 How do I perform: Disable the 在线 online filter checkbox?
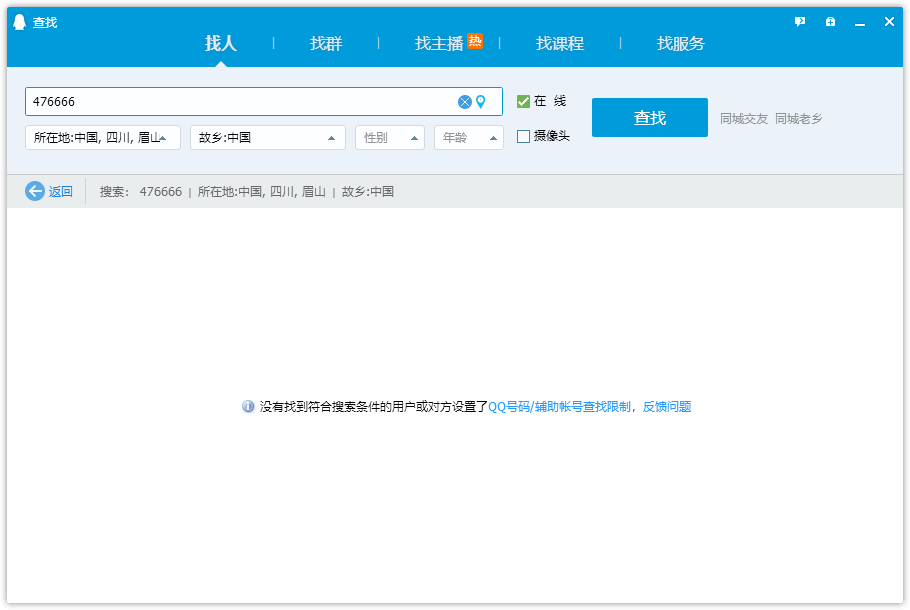(521, 100)
